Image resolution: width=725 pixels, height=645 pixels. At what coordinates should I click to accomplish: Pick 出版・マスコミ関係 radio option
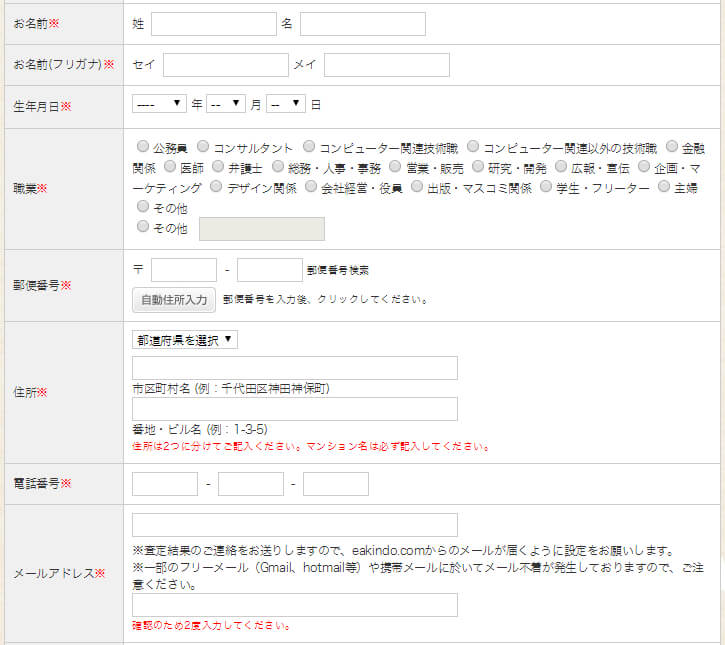click(x=417, y=186)
